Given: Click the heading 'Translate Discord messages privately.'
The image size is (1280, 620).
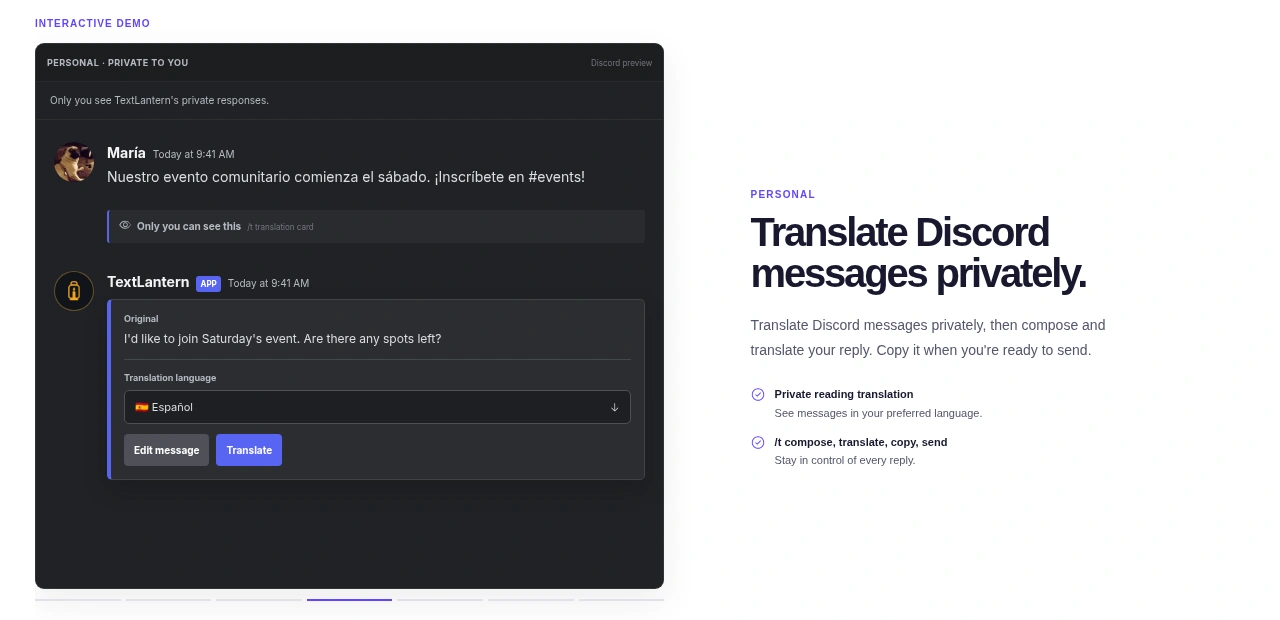Looking at the screenshot, I should pos(918,253).
